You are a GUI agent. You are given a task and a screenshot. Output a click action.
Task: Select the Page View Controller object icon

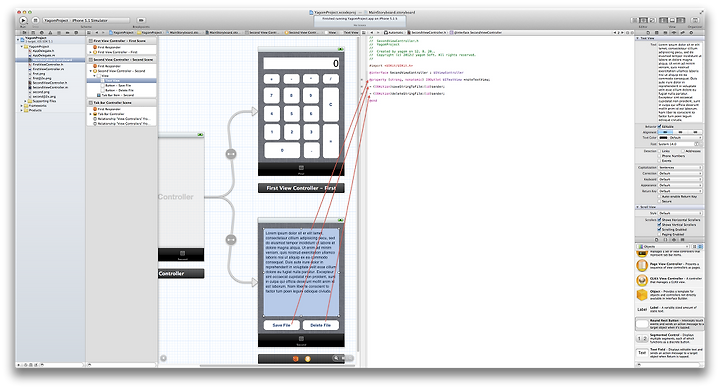641,265
